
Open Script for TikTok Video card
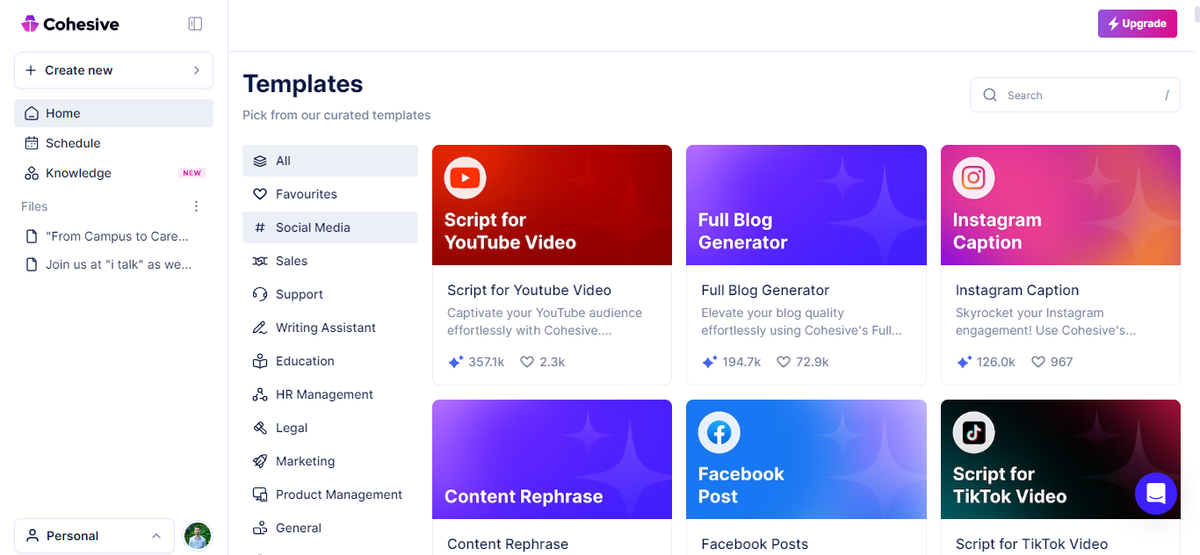coord(1060,477)
